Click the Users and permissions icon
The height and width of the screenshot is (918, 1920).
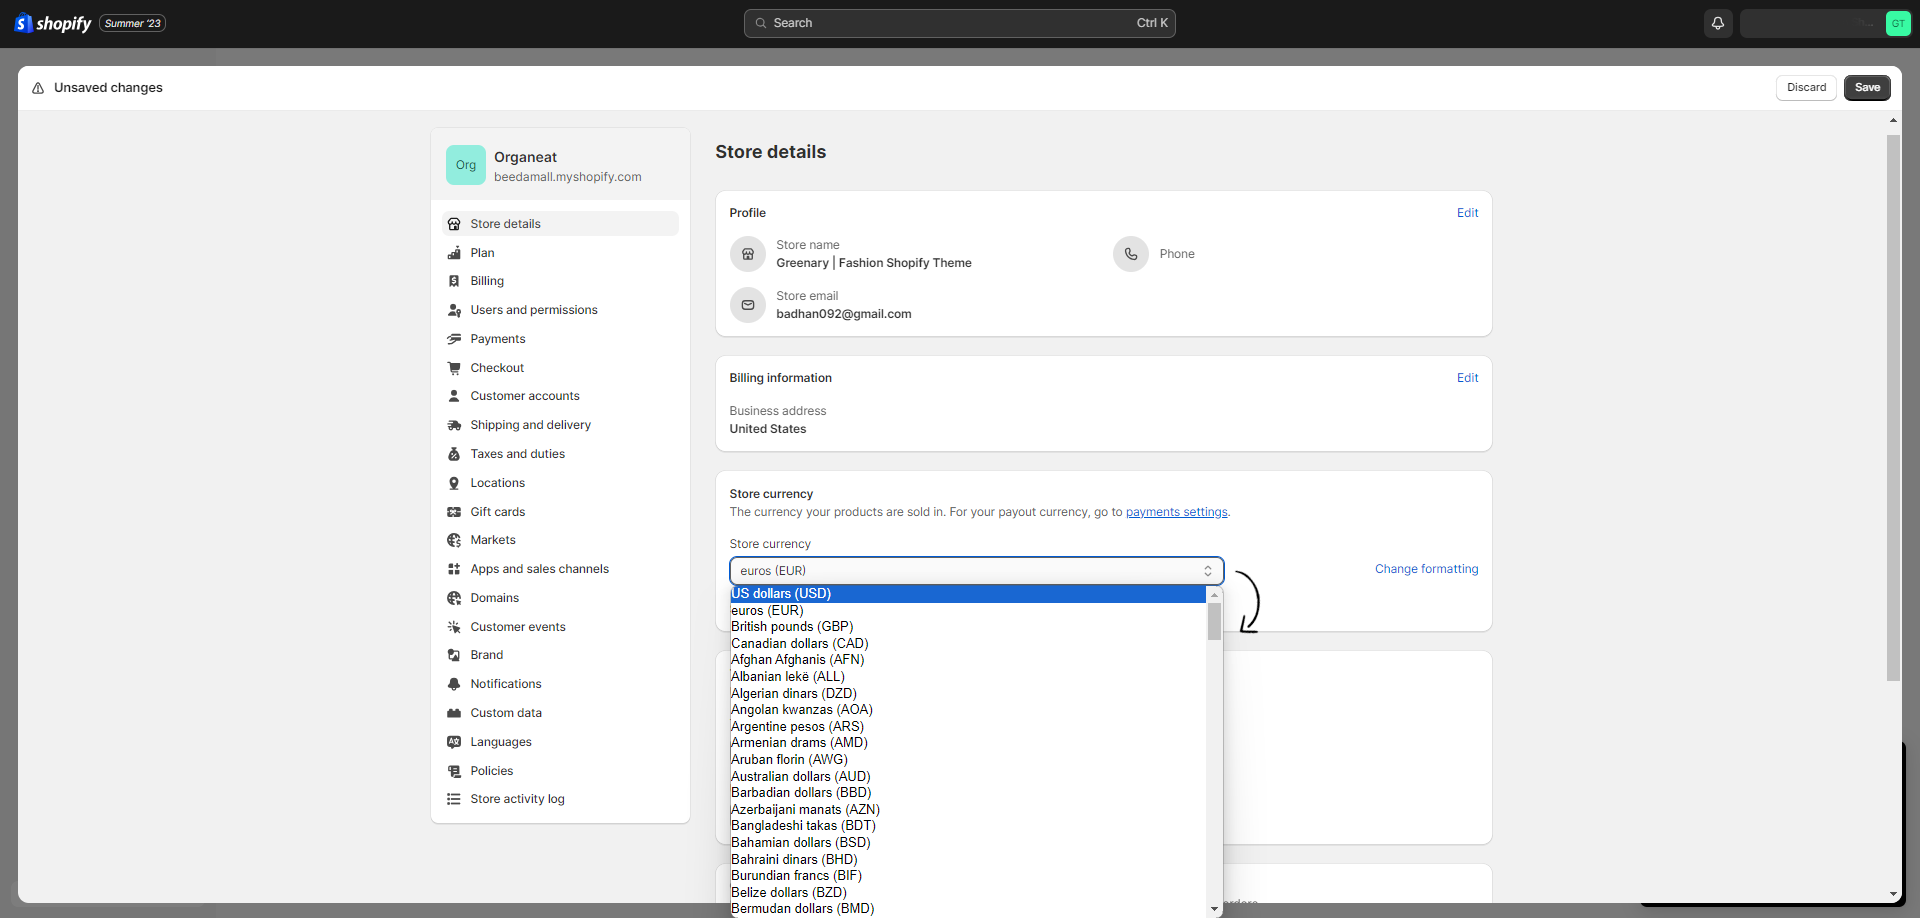point(454,310)
